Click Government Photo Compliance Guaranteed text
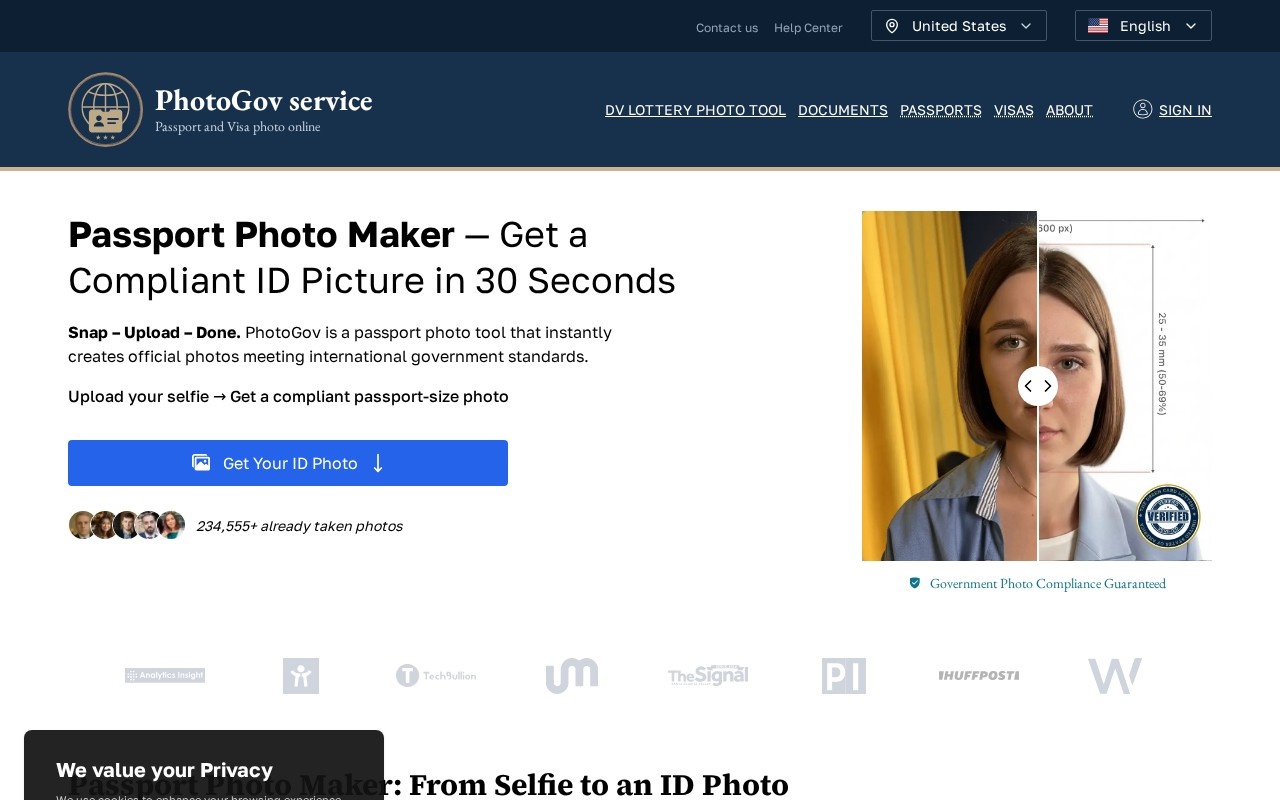The image size is (1280, 800). click(1048, 583)
